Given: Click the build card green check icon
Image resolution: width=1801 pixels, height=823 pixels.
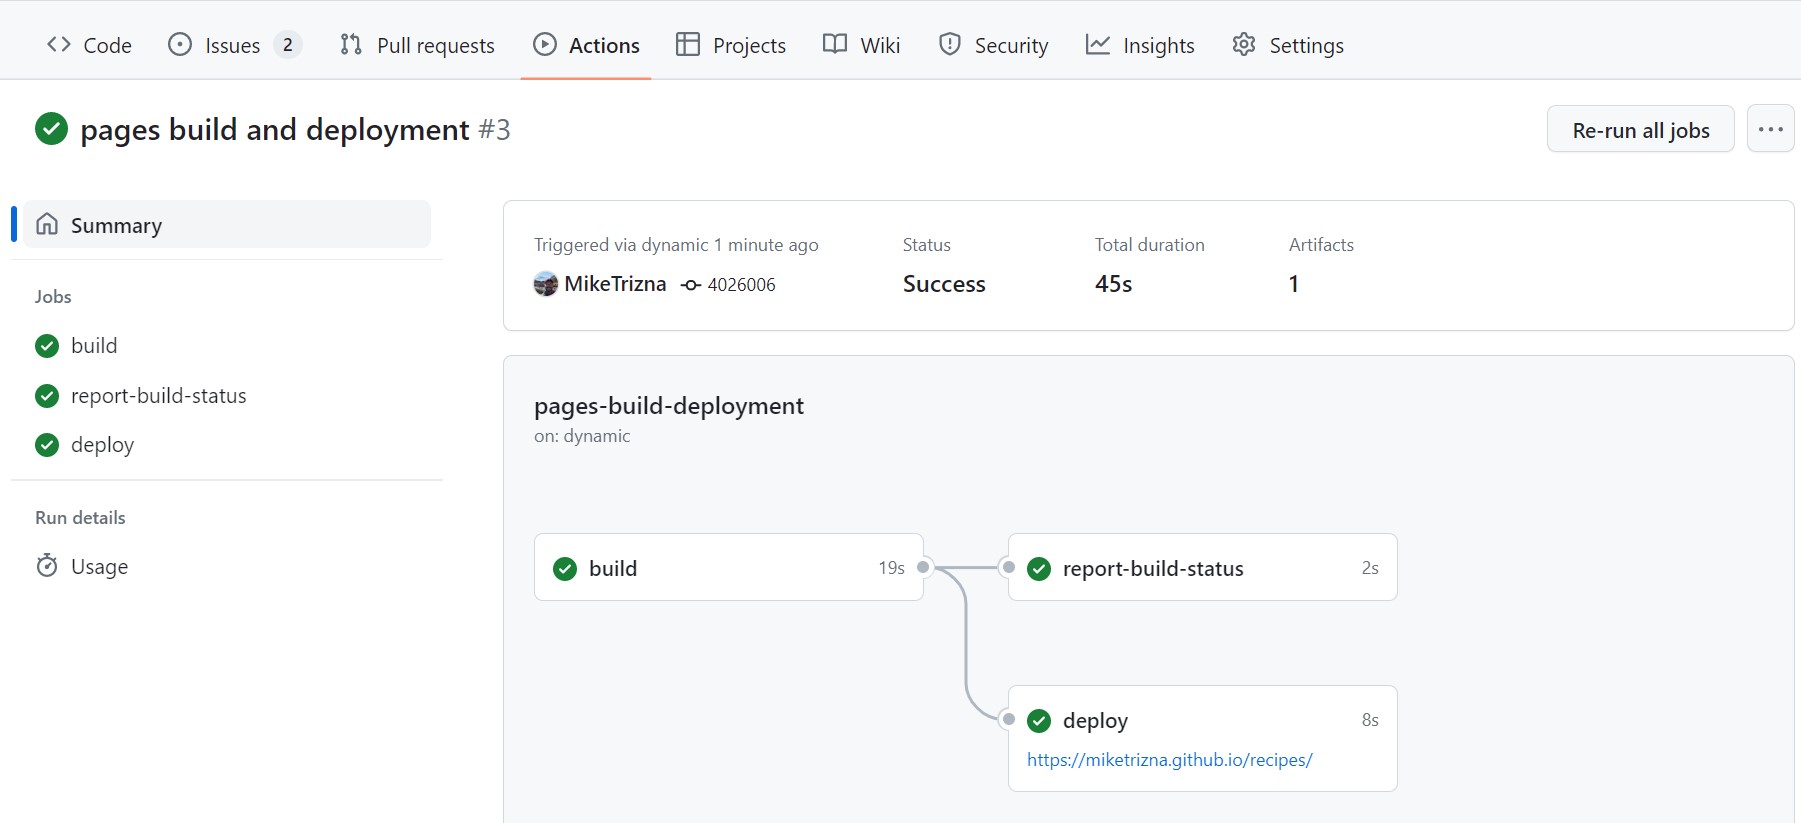Looking at the screenshot, I should click(565, 569).
